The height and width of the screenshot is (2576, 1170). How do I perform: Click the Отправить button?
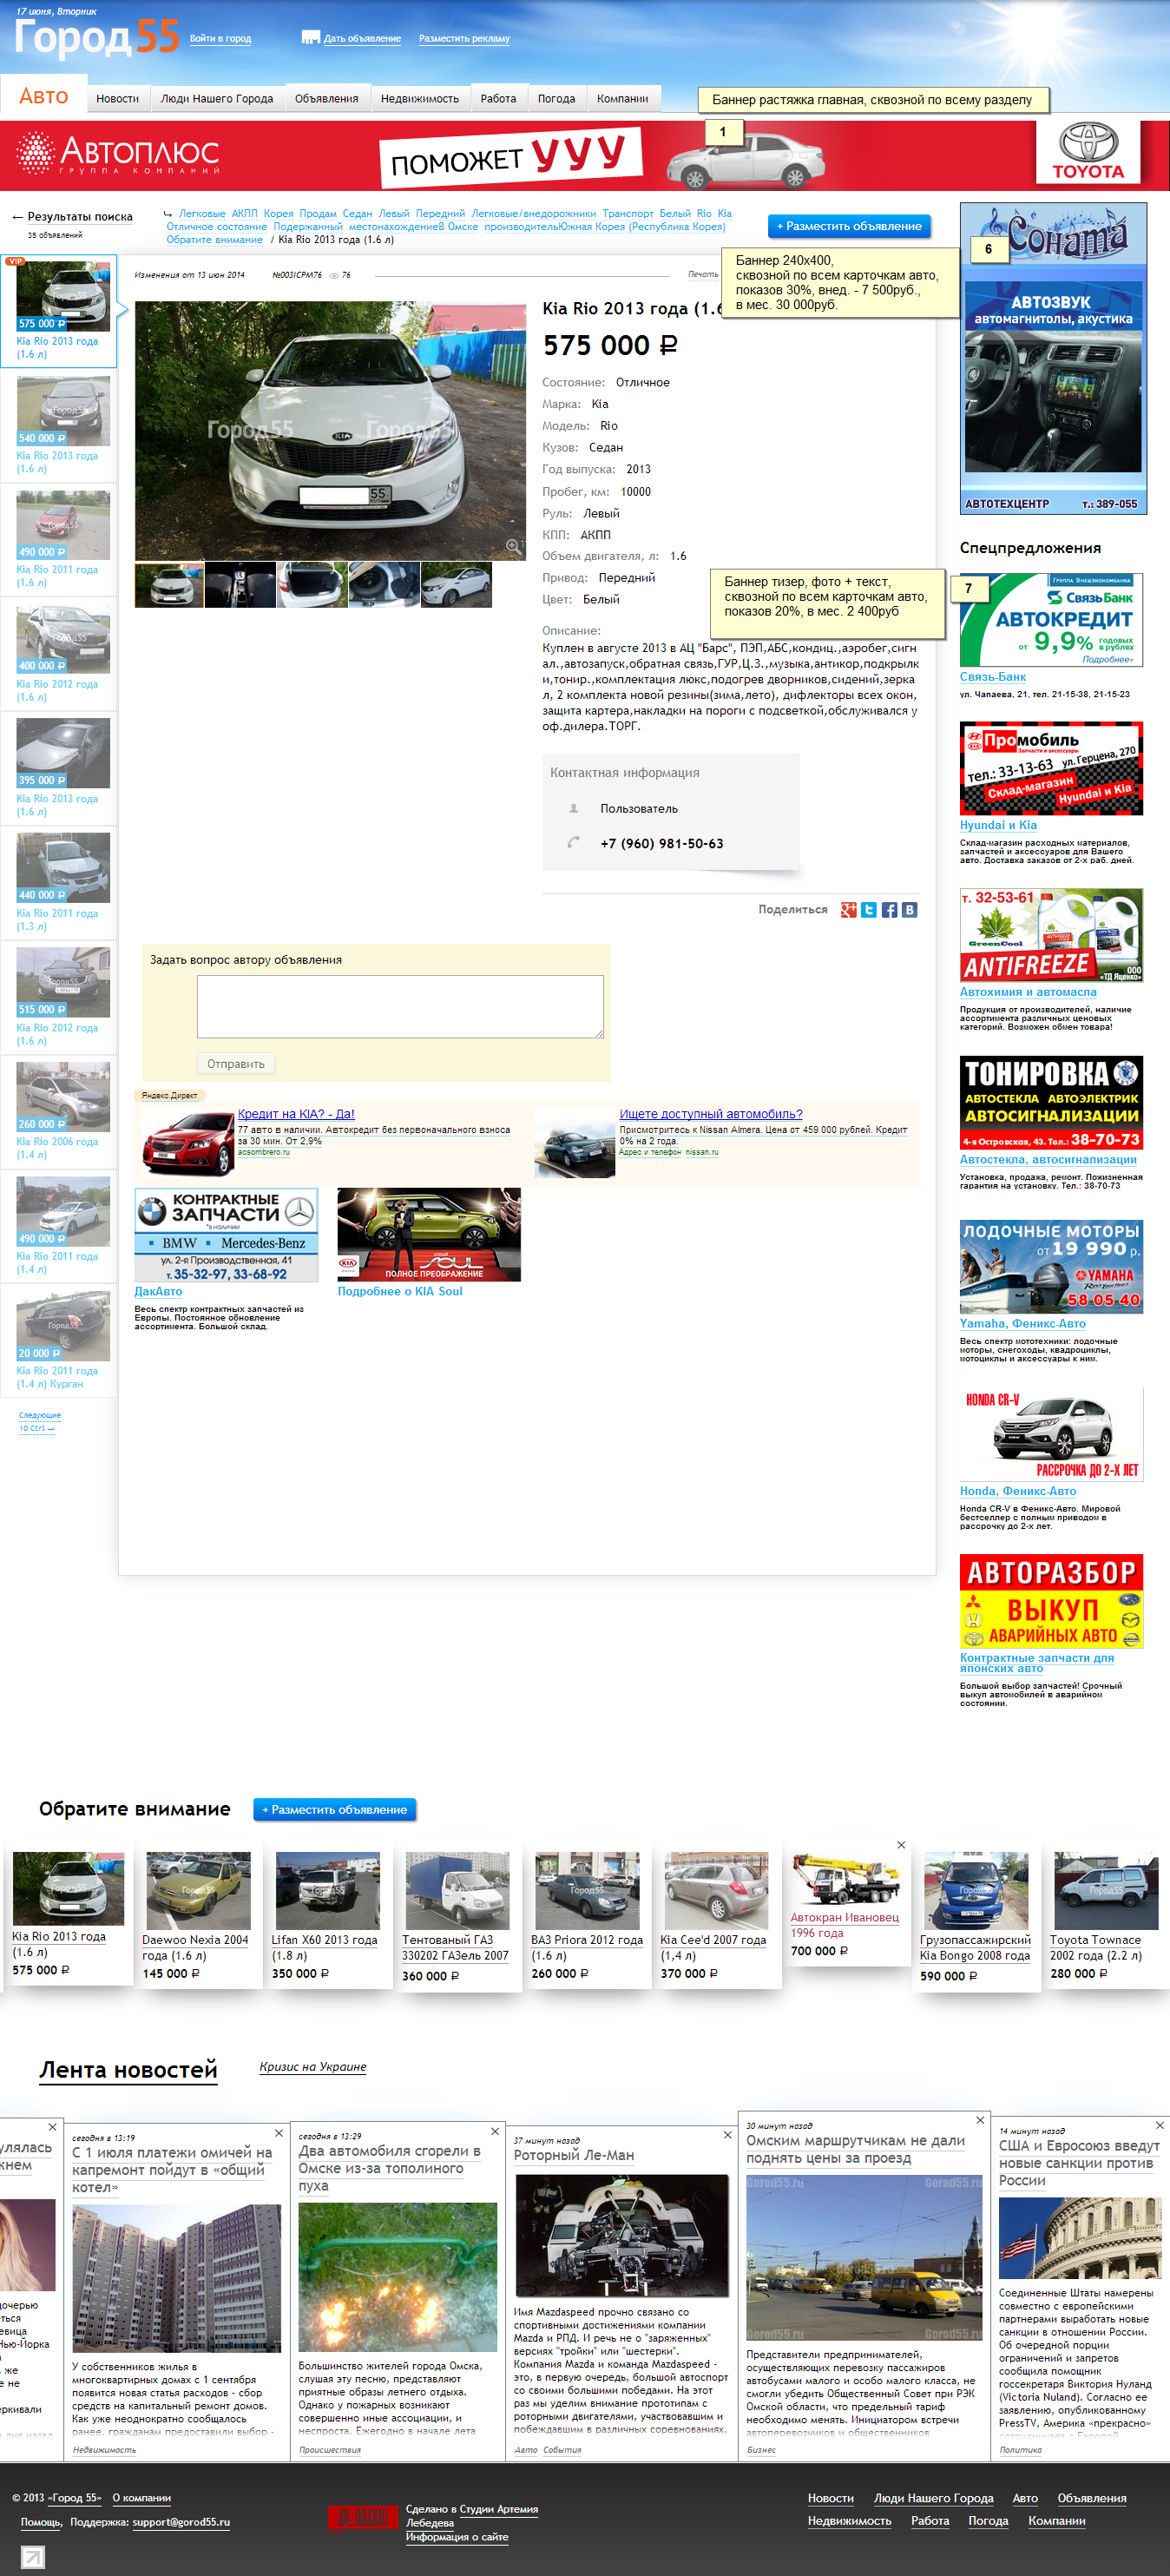[x=236, y=1063]
